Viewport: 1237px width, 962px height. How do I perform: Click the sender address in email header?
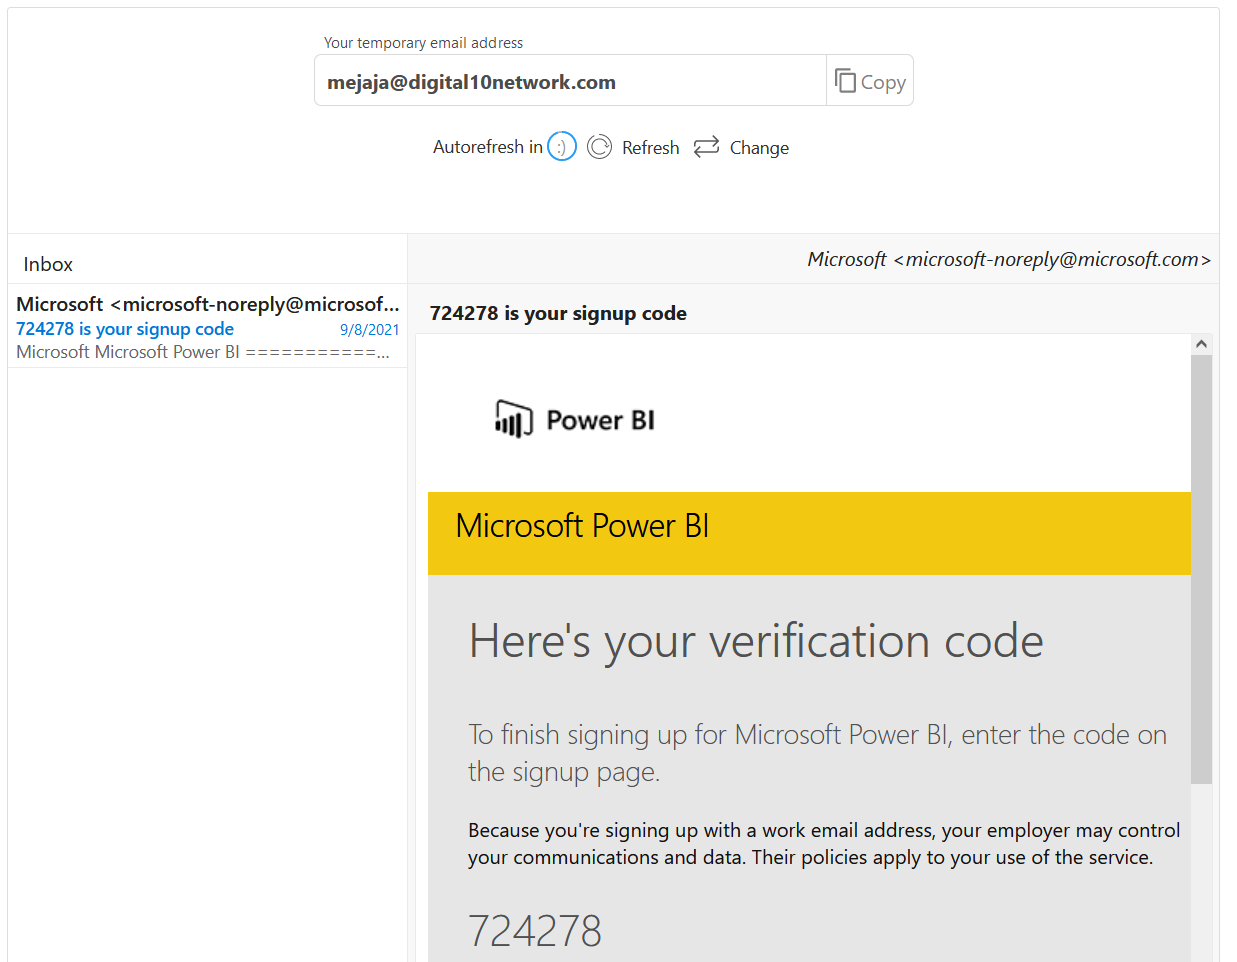[1009, 259]
